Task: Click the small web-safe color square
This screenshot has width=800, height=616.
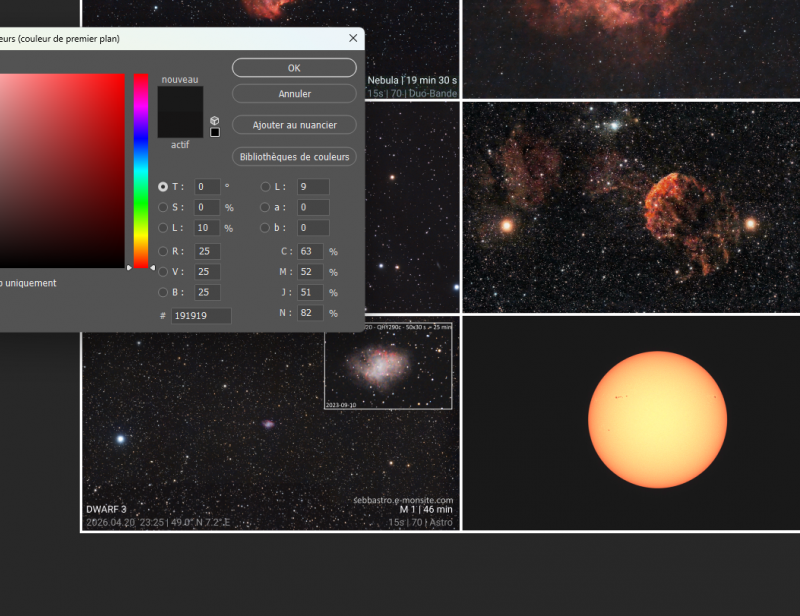Action: [215, 132]
